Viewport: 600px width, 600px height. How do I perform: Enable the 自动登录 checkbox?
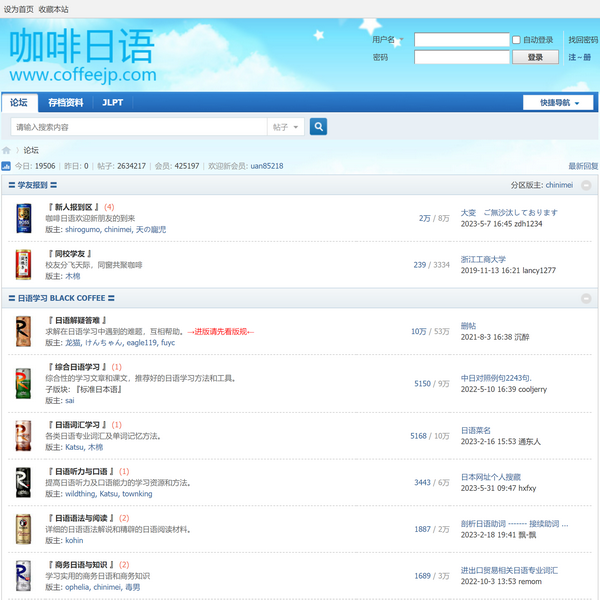[516, 40]
